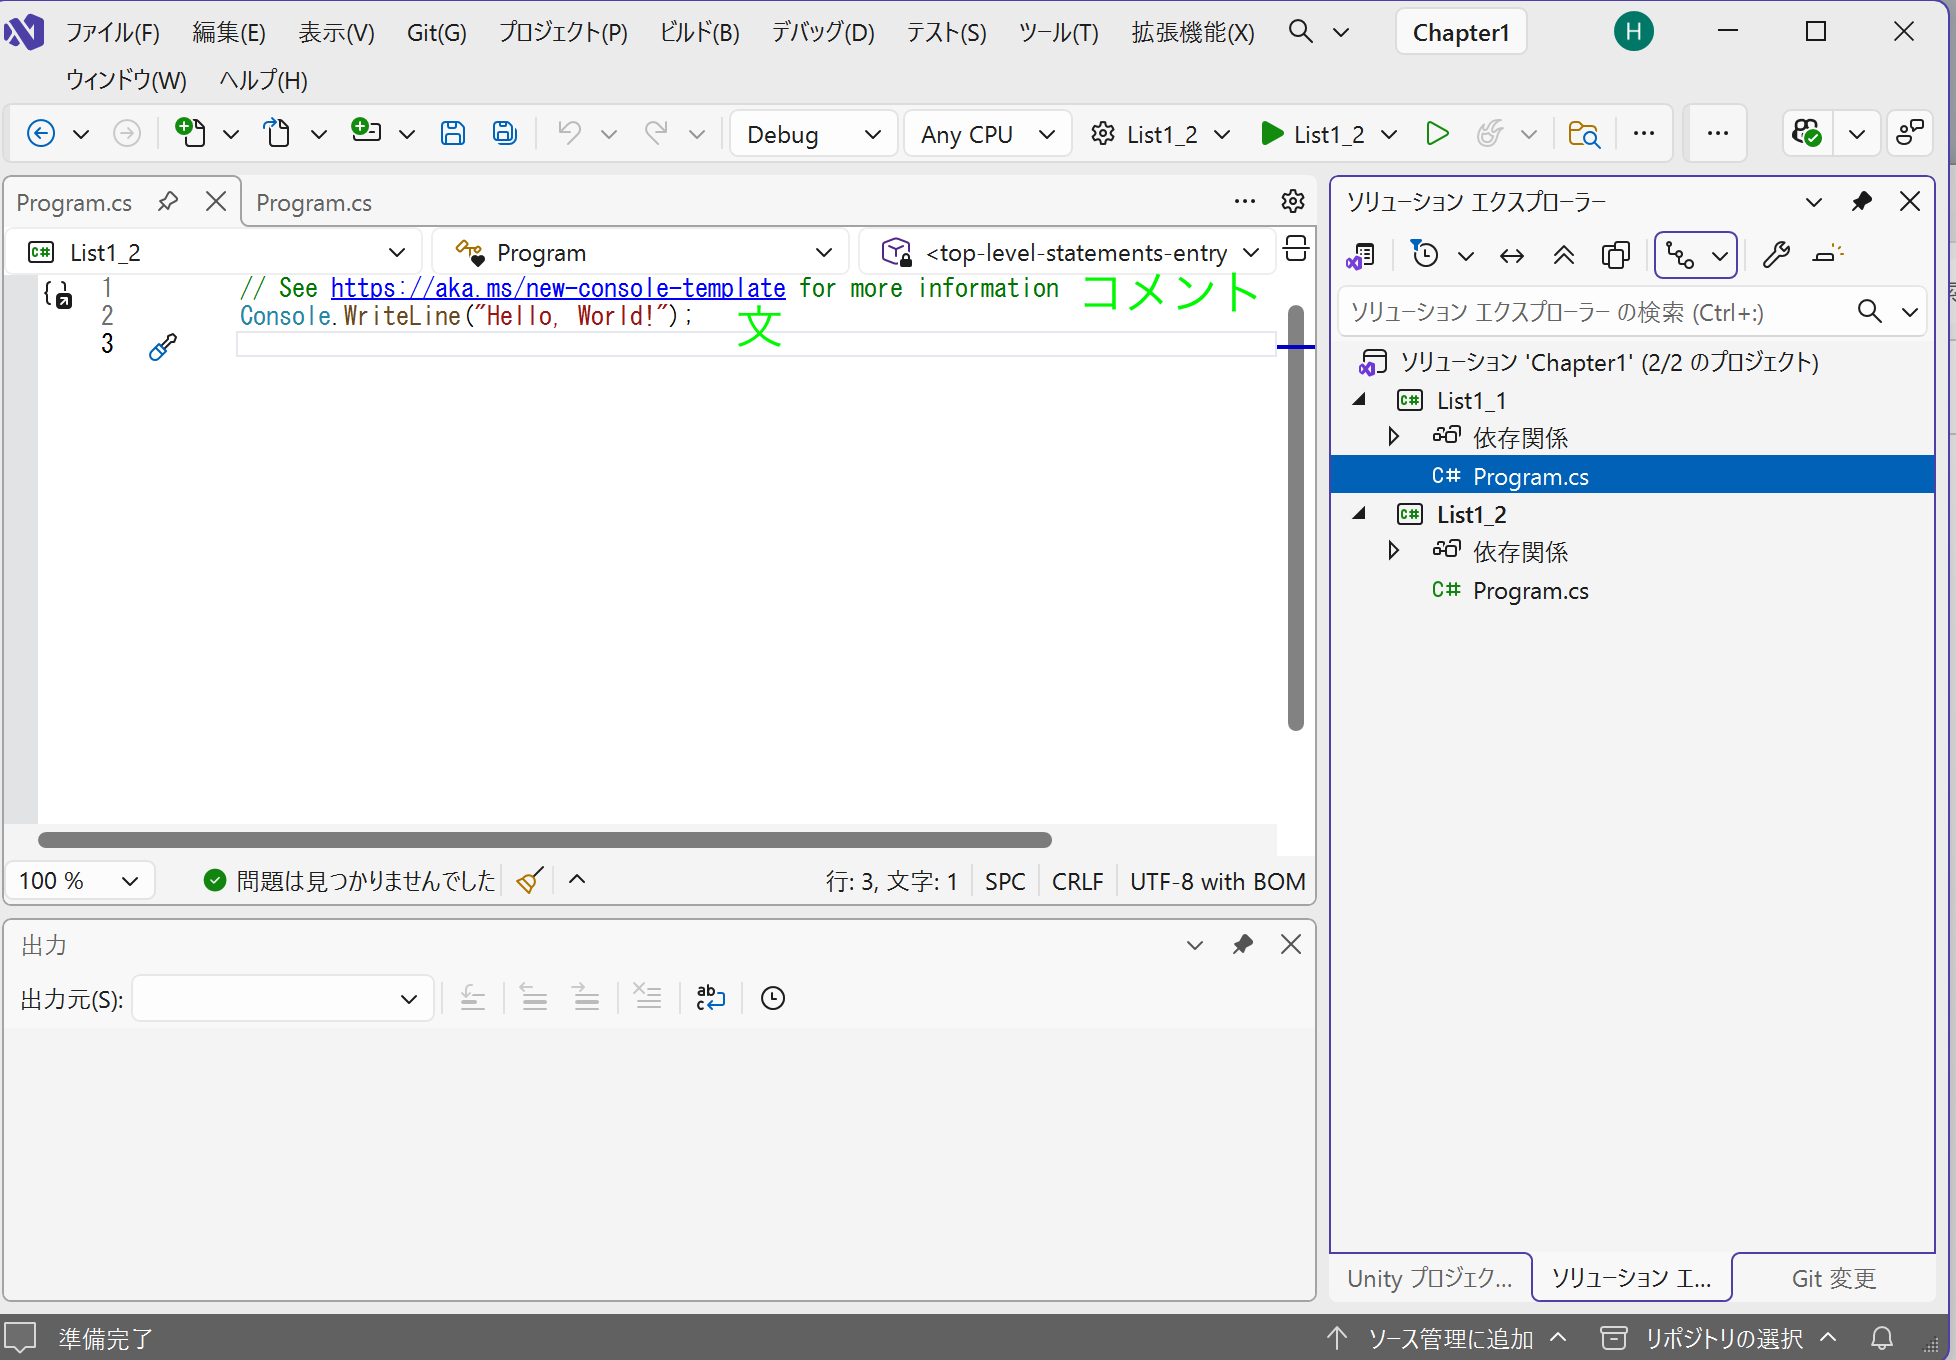Click the aka.ms new-console-template link
Image resolution: width=1956 pixels, height=1360 pixels.
point(557,288)
